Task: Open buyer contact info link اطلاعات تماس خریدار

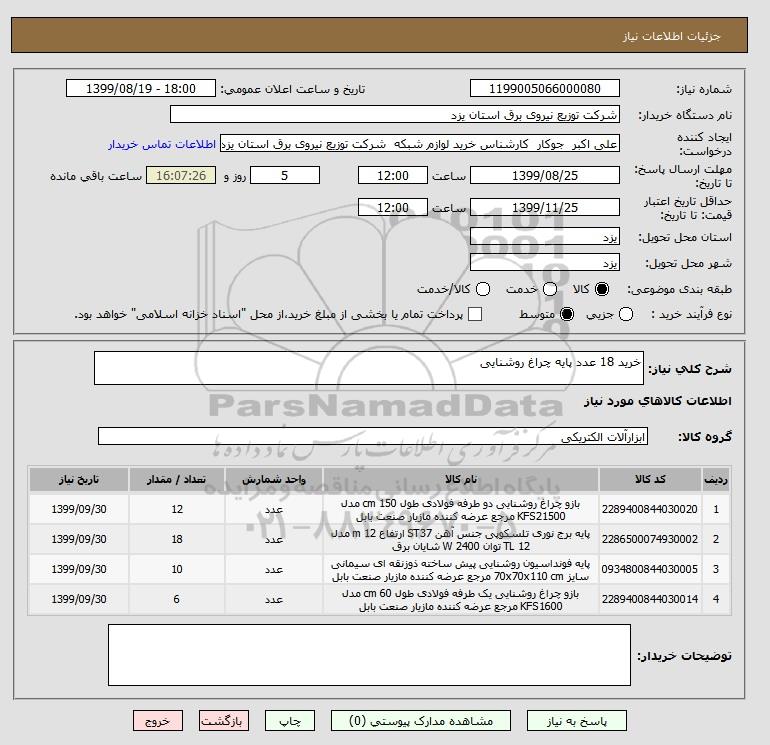Action: click(162, 144)
